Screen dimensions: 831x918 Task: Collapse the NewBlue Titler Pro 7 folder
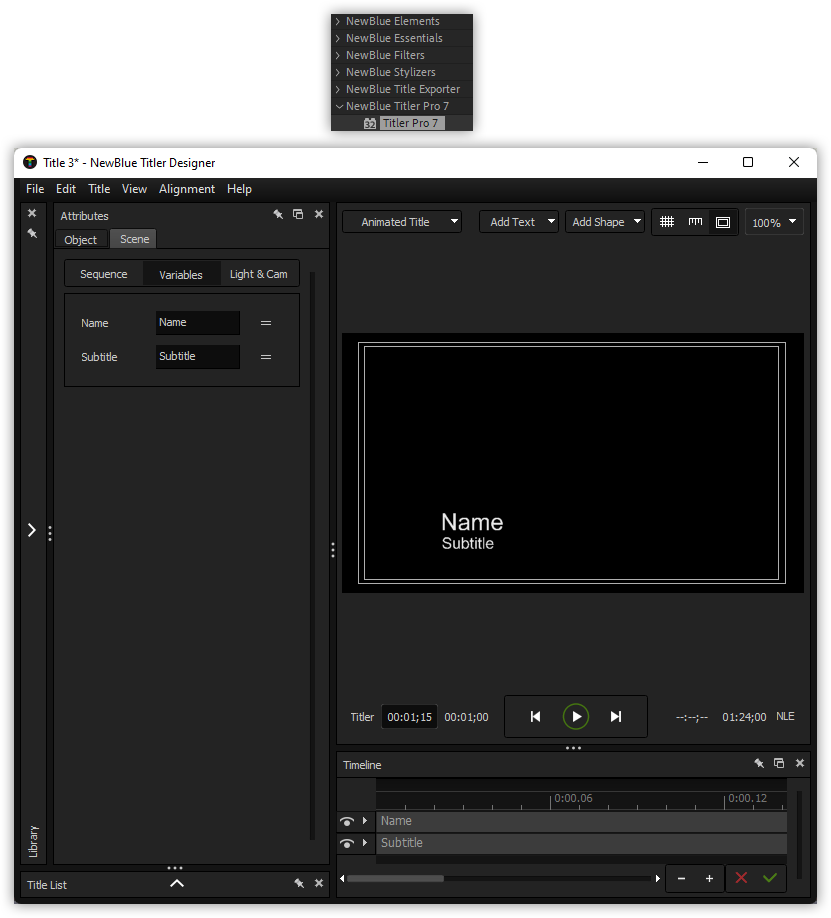pos(339,107)
